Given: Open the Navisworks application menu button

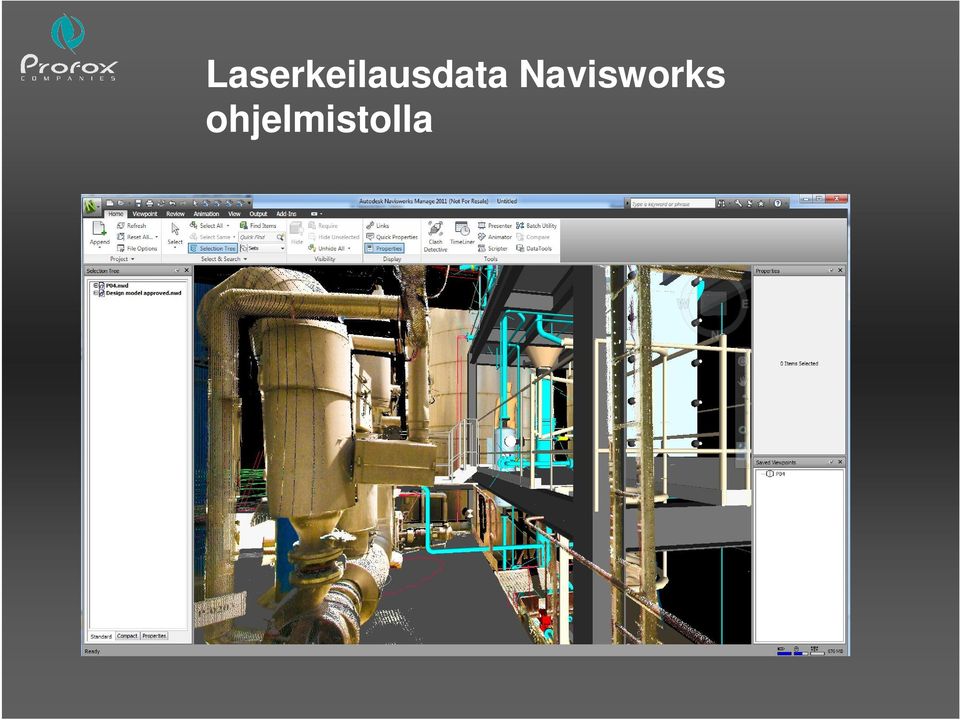Looking at the screenshot, I should [92, 206].
